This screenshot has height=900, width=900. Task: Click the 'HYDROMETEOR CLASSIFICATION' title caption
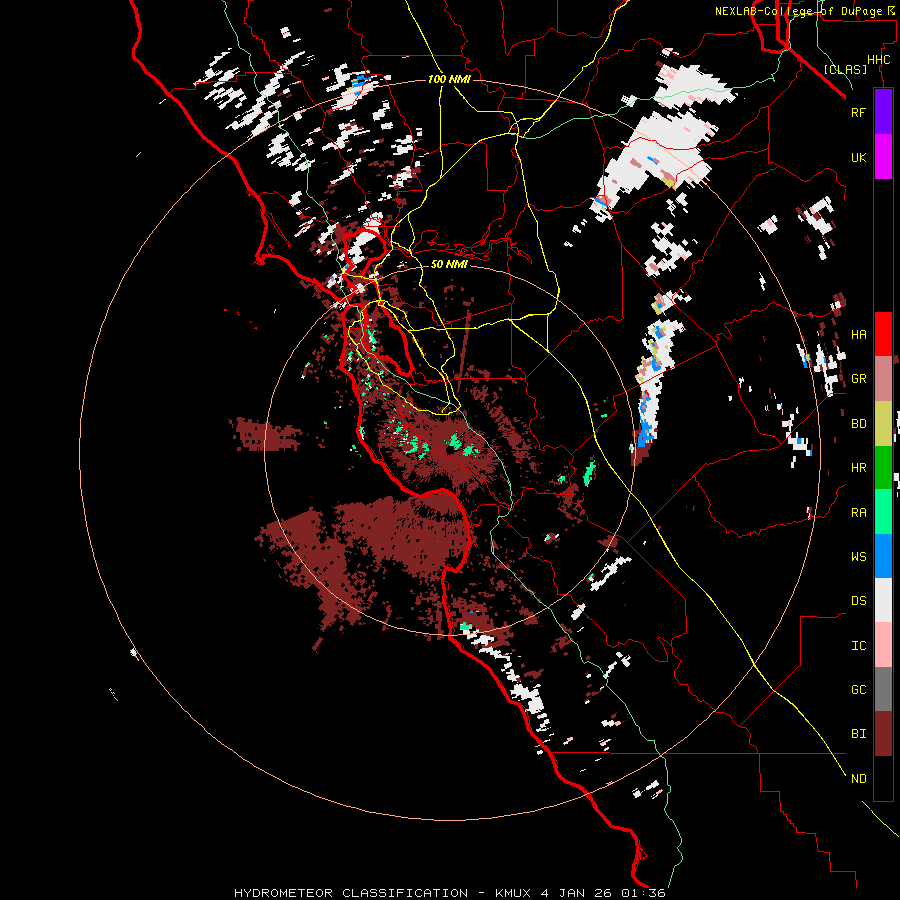click(351, 893)
